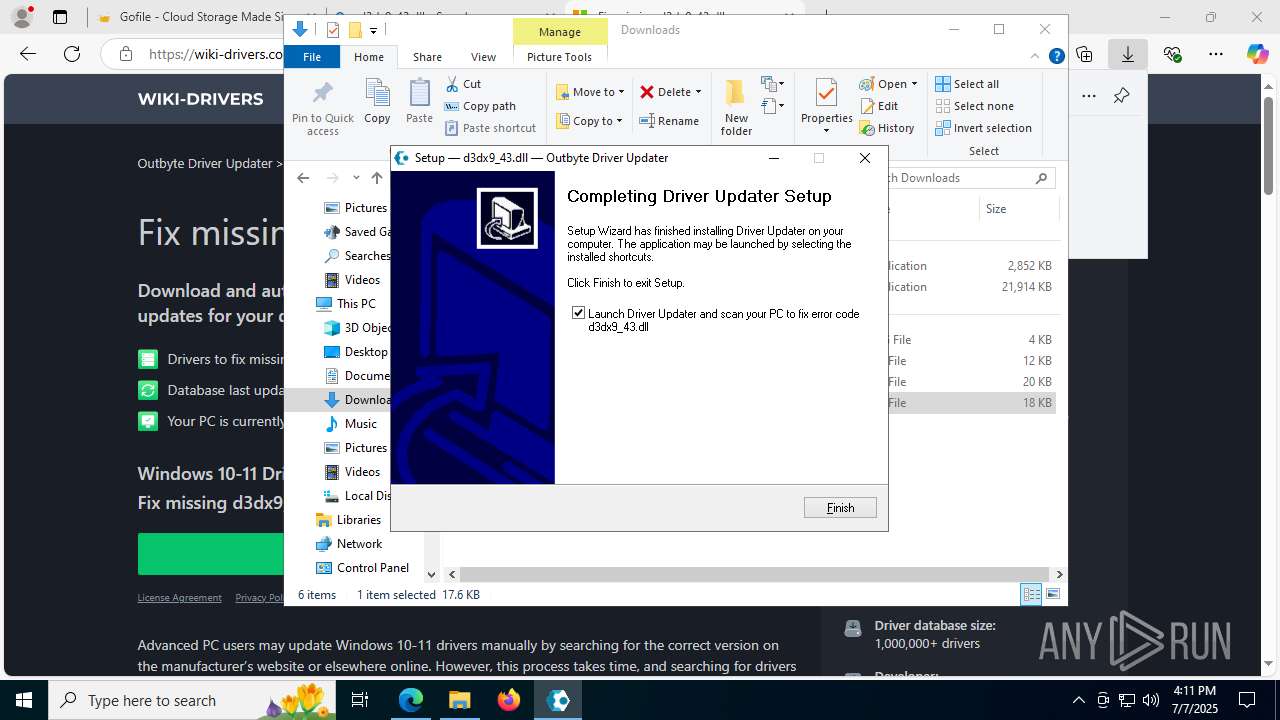
Task: Click horizontal scrollbar in file list
Action: pos(756,574)
